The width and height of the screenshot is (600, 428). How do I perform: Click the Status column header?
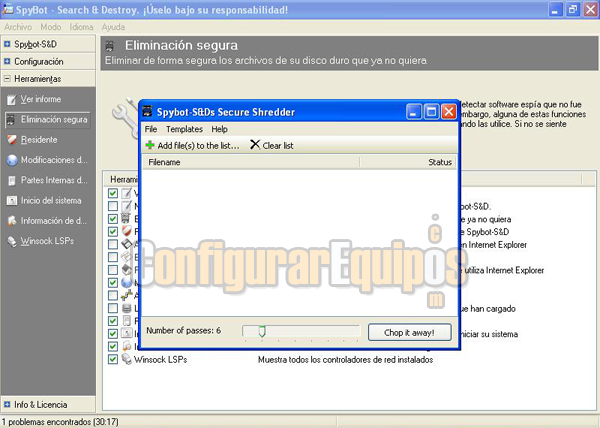[408, 162]
